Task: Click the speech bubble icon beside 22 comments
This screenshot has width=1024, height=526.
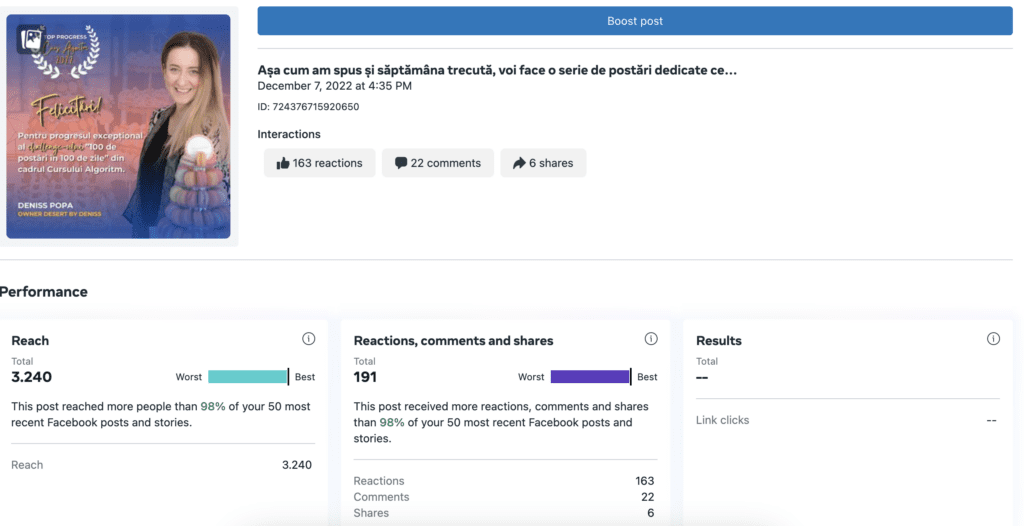Action: coord(401,163)
